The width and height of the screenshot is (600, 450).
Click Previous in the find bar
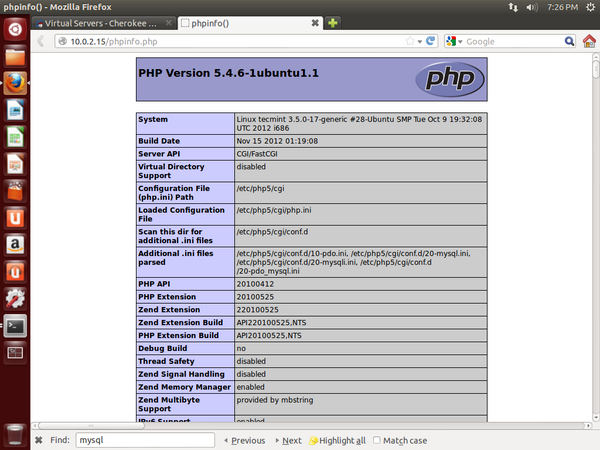[244, 440]
